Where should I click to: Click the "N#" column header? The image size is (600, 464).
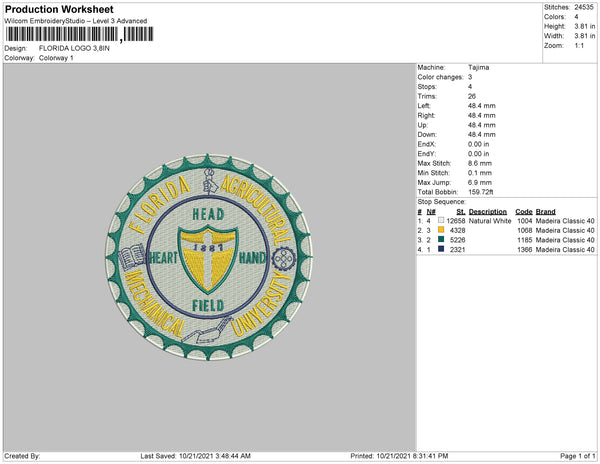[x=431, y=211]
